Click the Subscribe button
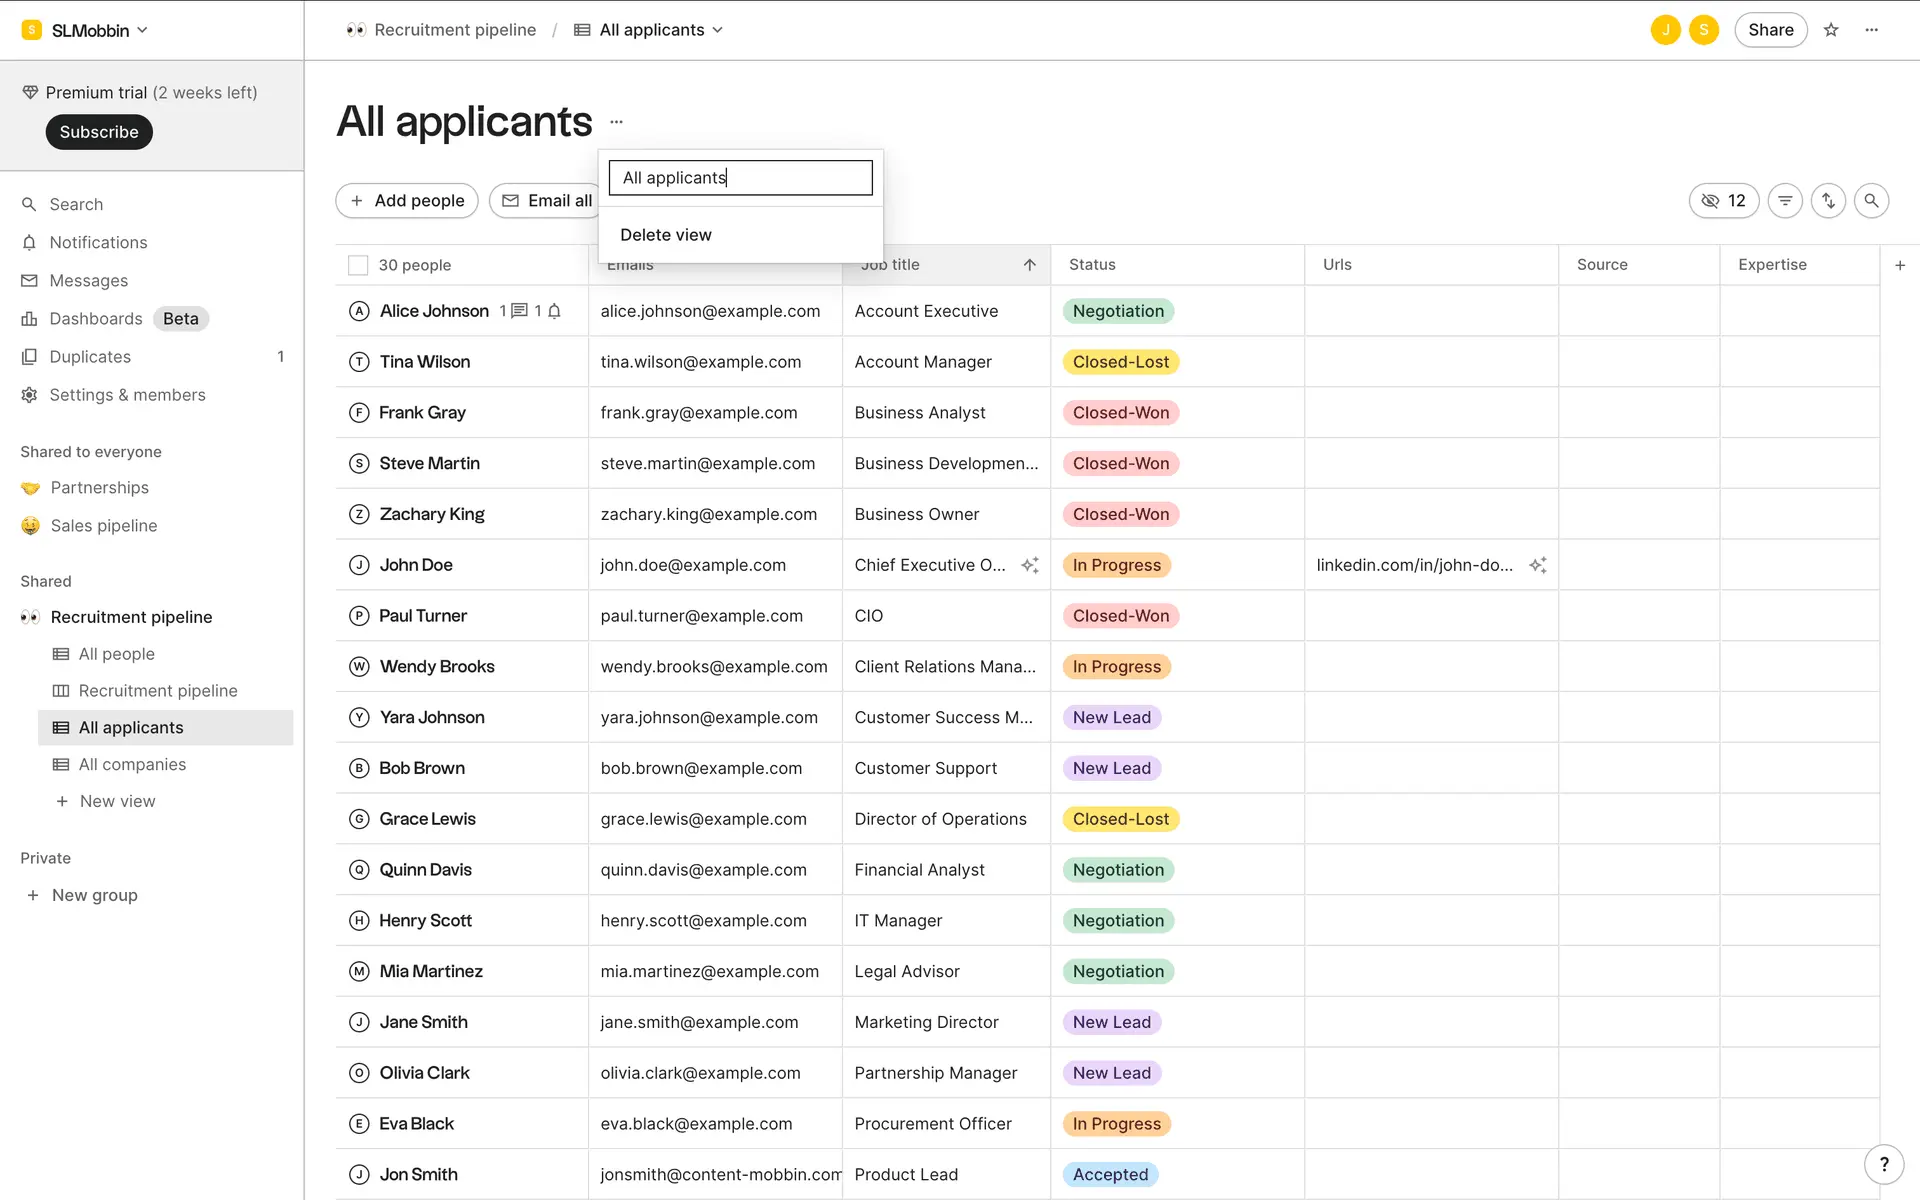The width and height of the screenshot is (1920, 1200). click(99, 132)
